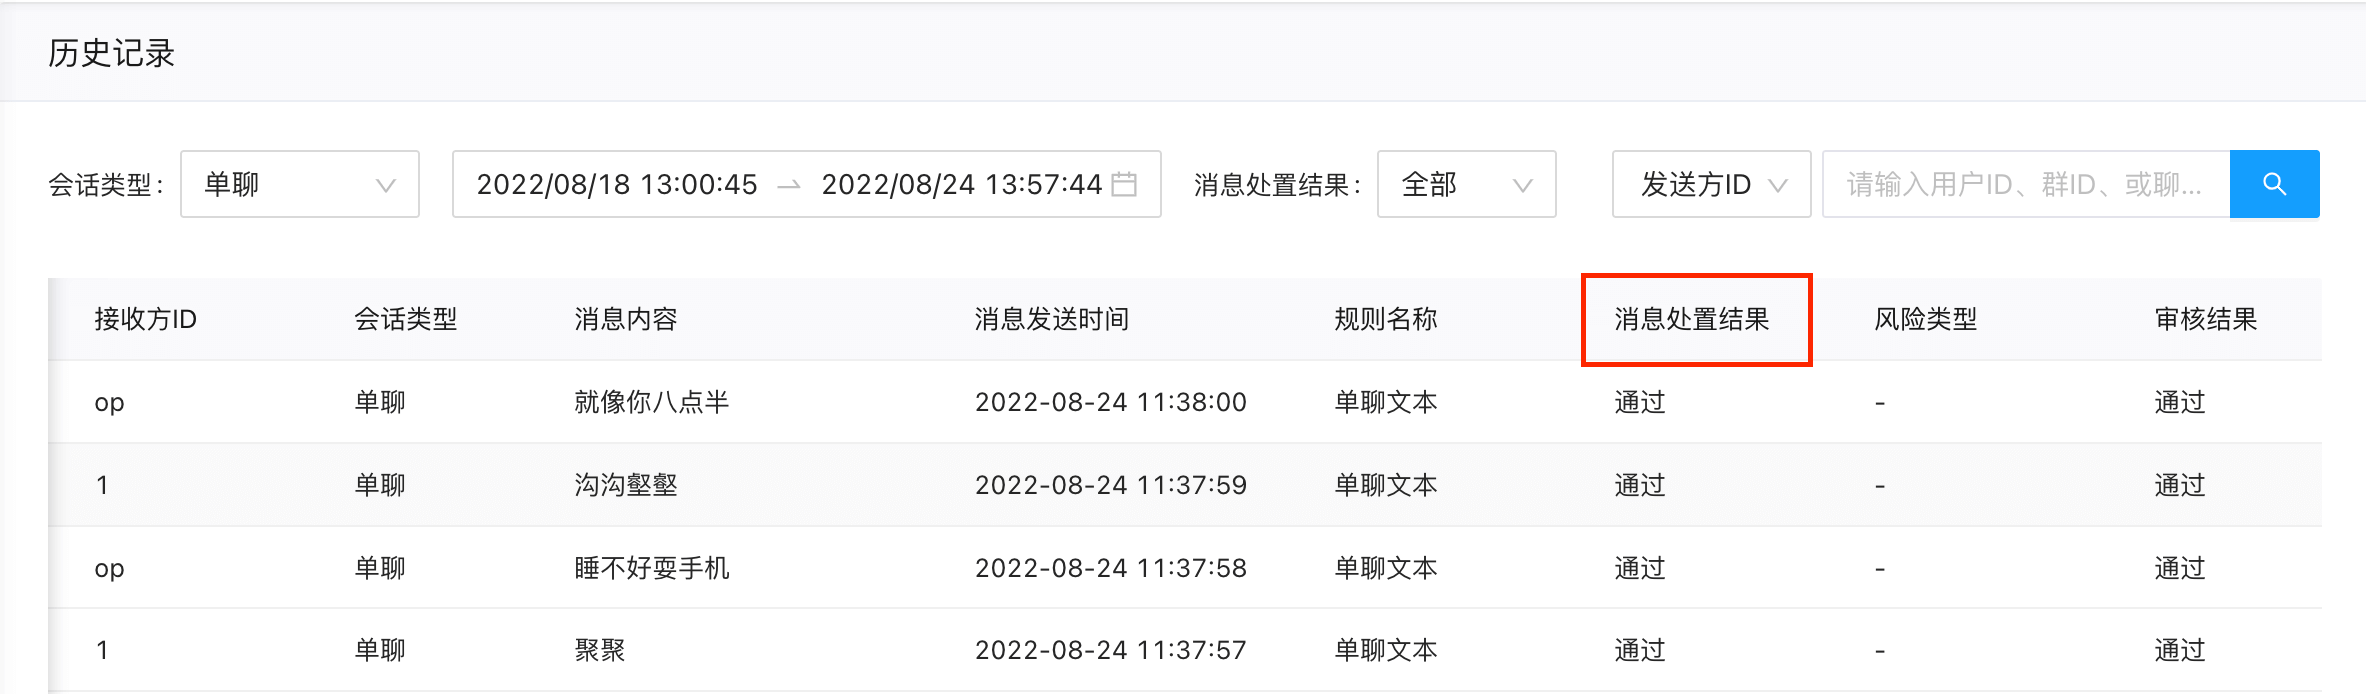Click the chevron arrow beside 发送方ID
2366x694 pixels.
click(1777, 185)
